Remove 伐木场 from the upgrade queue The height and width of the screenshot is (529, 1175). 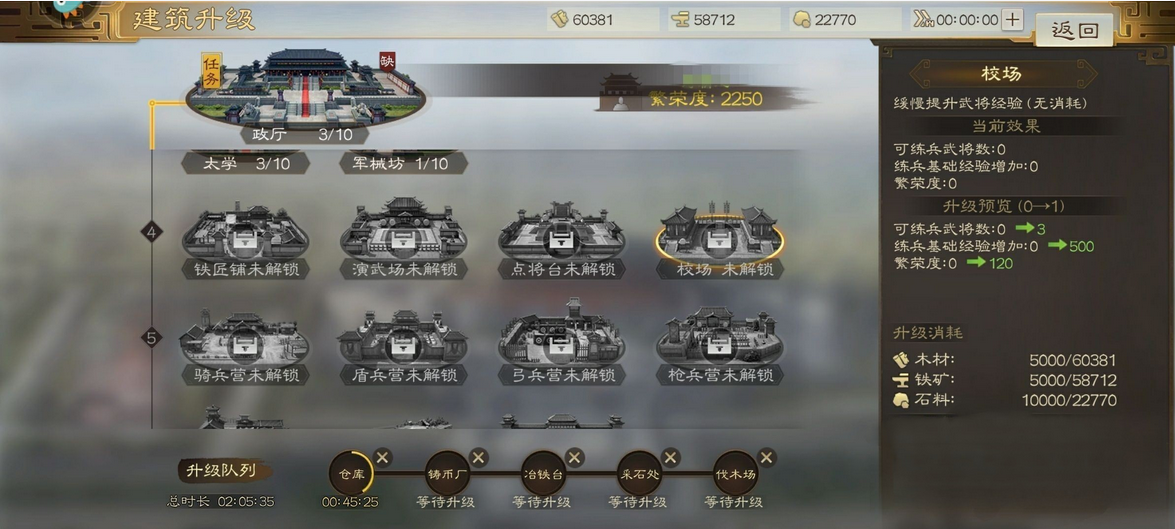(x=767, y=457)
